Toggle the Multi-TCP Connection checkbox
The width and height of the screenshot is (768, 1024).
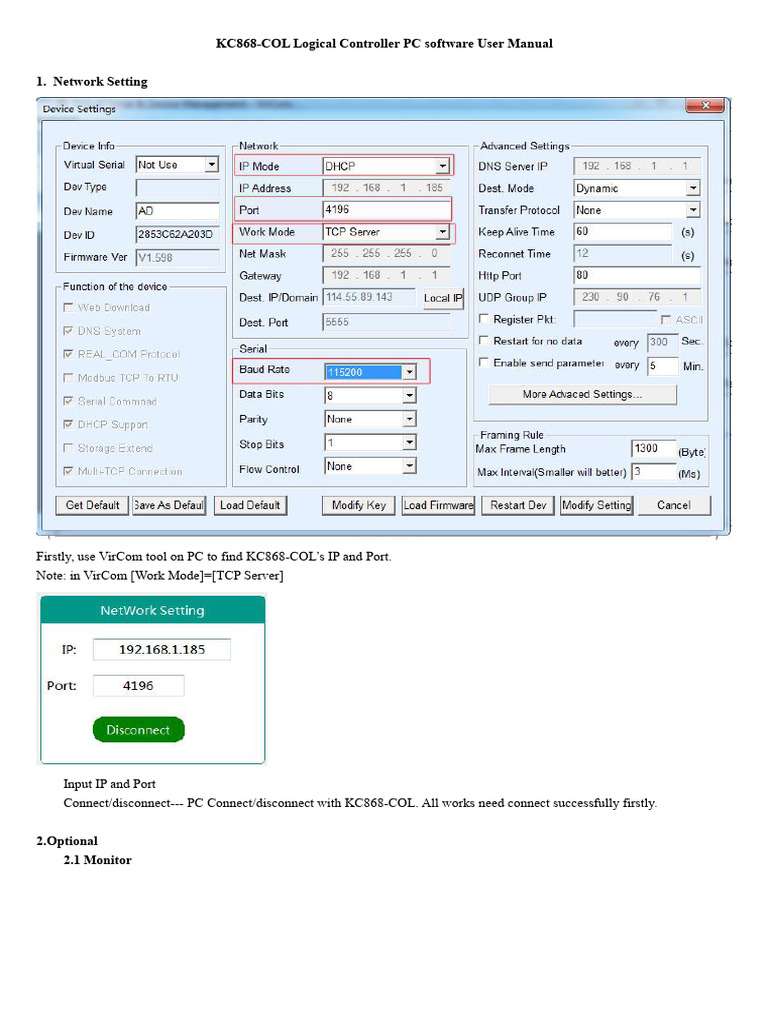pos(68,471)
